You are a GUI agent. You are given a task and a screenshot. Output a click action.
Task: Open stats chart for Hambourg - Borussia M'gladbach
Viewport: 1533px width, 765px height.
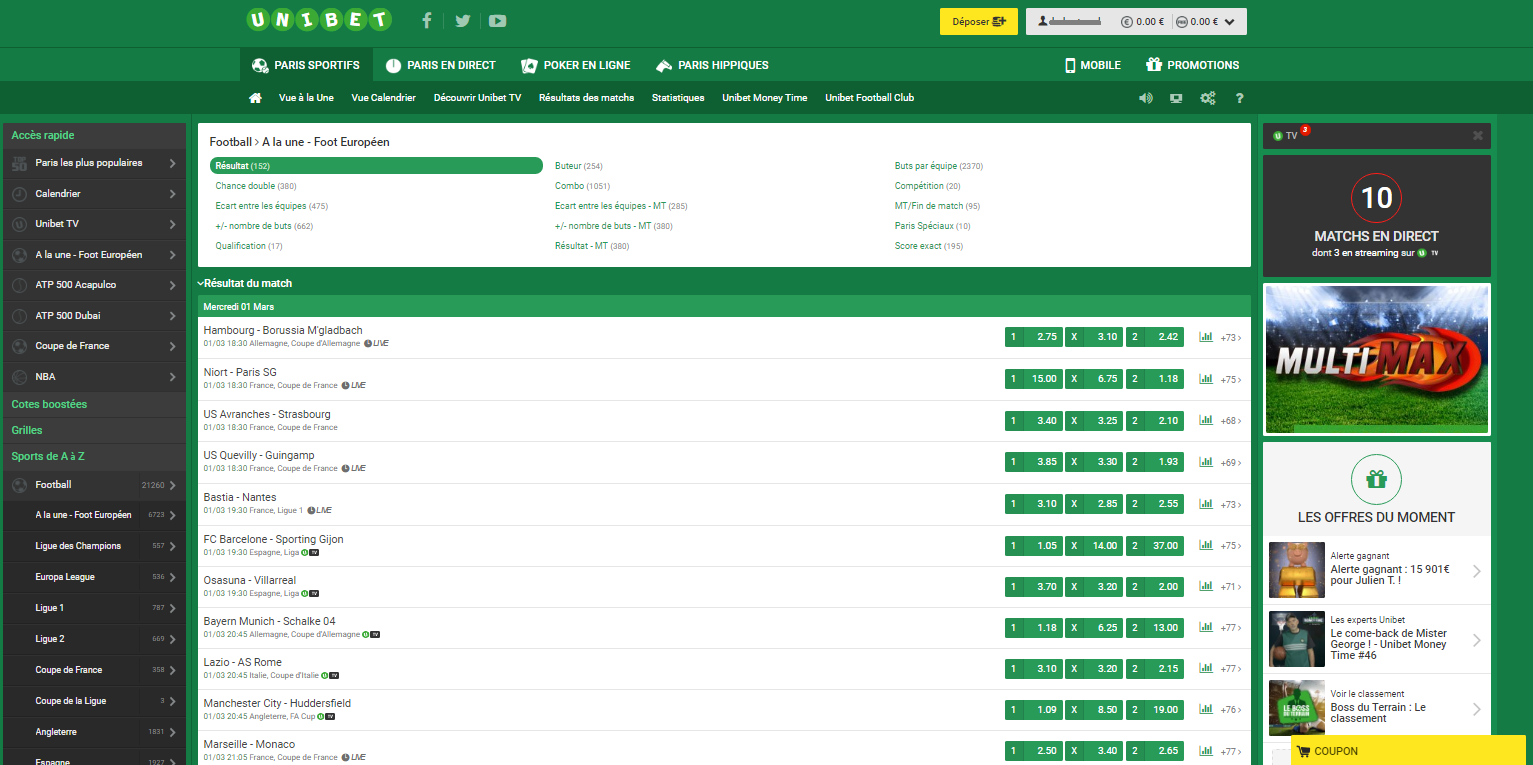pos(1206,338)
